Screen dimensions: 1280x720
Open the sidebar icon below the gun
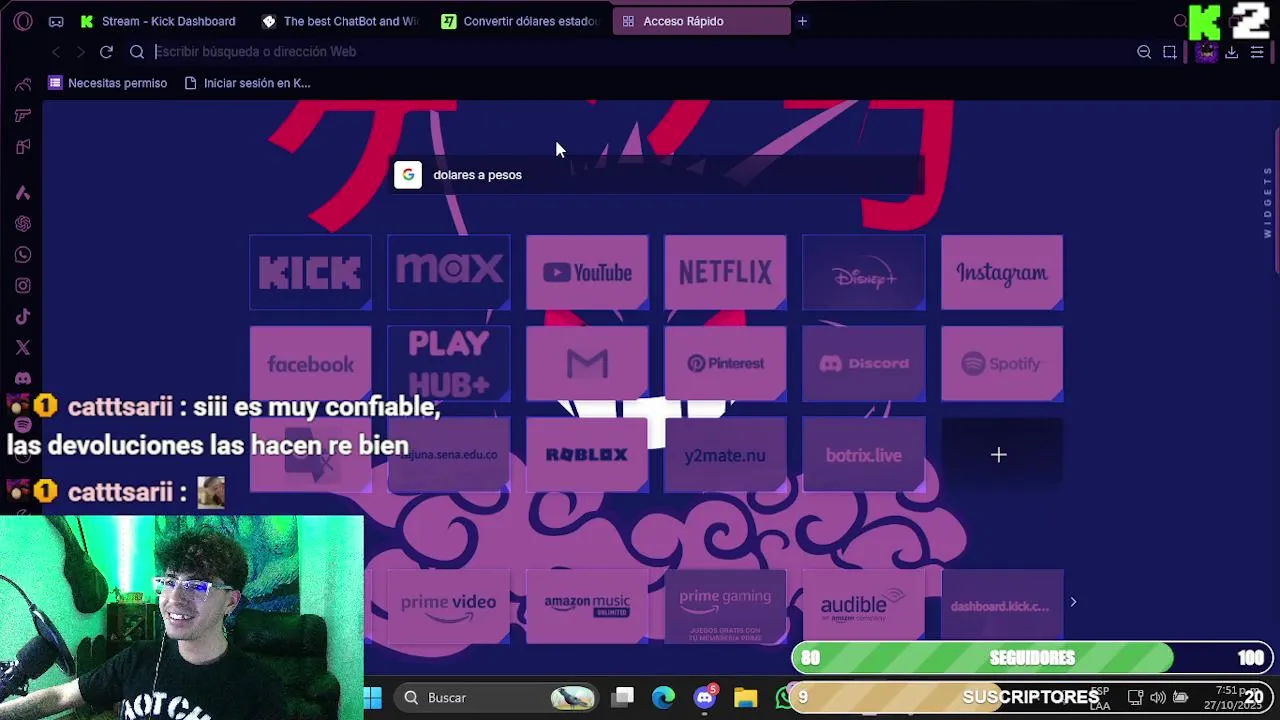point(23,147)
